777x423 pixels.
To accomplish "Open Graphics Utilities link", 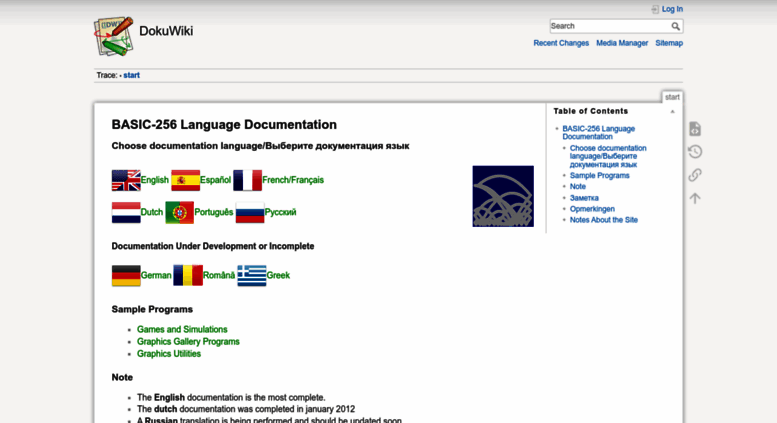I will [169, 354].
